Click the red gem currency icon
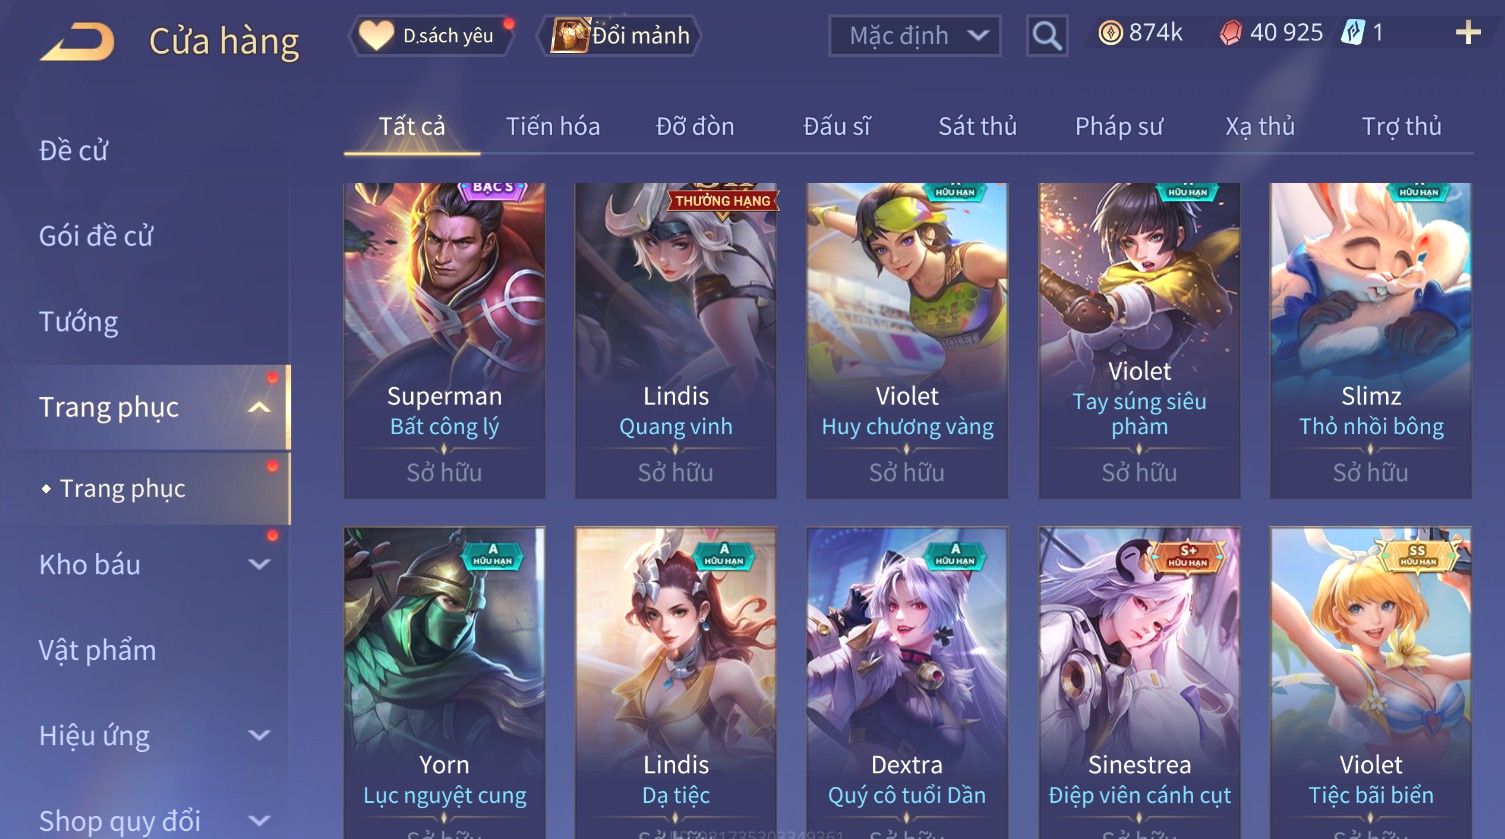 (1231, 33)
